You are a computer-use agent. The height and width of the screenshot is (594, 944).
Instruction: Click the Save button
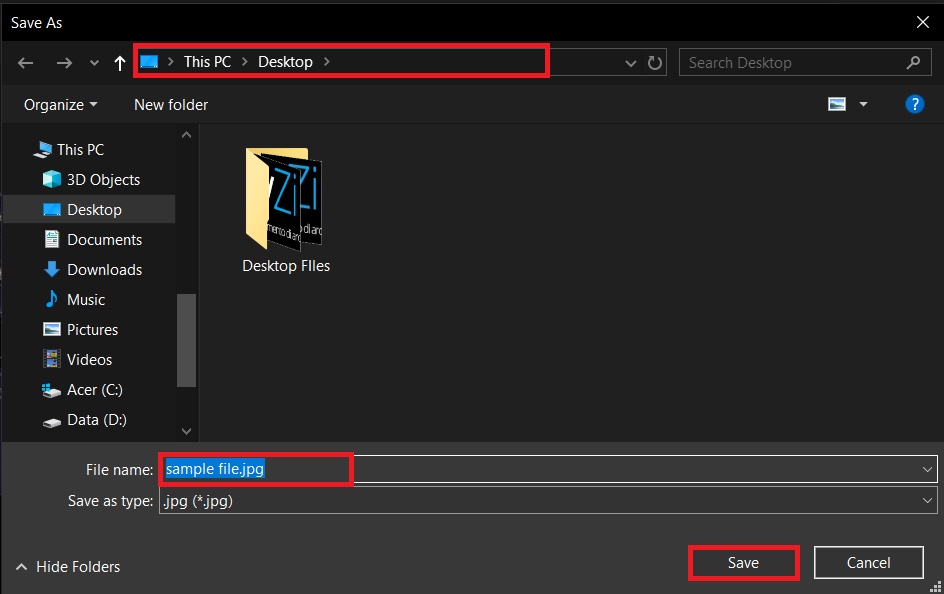coord(743,562)
